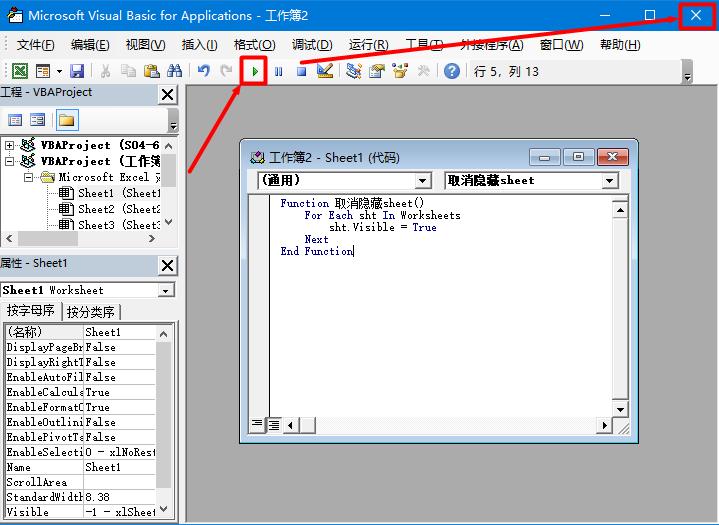Open the 取消隐藏sheet procedure dropdown

pyautogui.click(x=609, y=181)
